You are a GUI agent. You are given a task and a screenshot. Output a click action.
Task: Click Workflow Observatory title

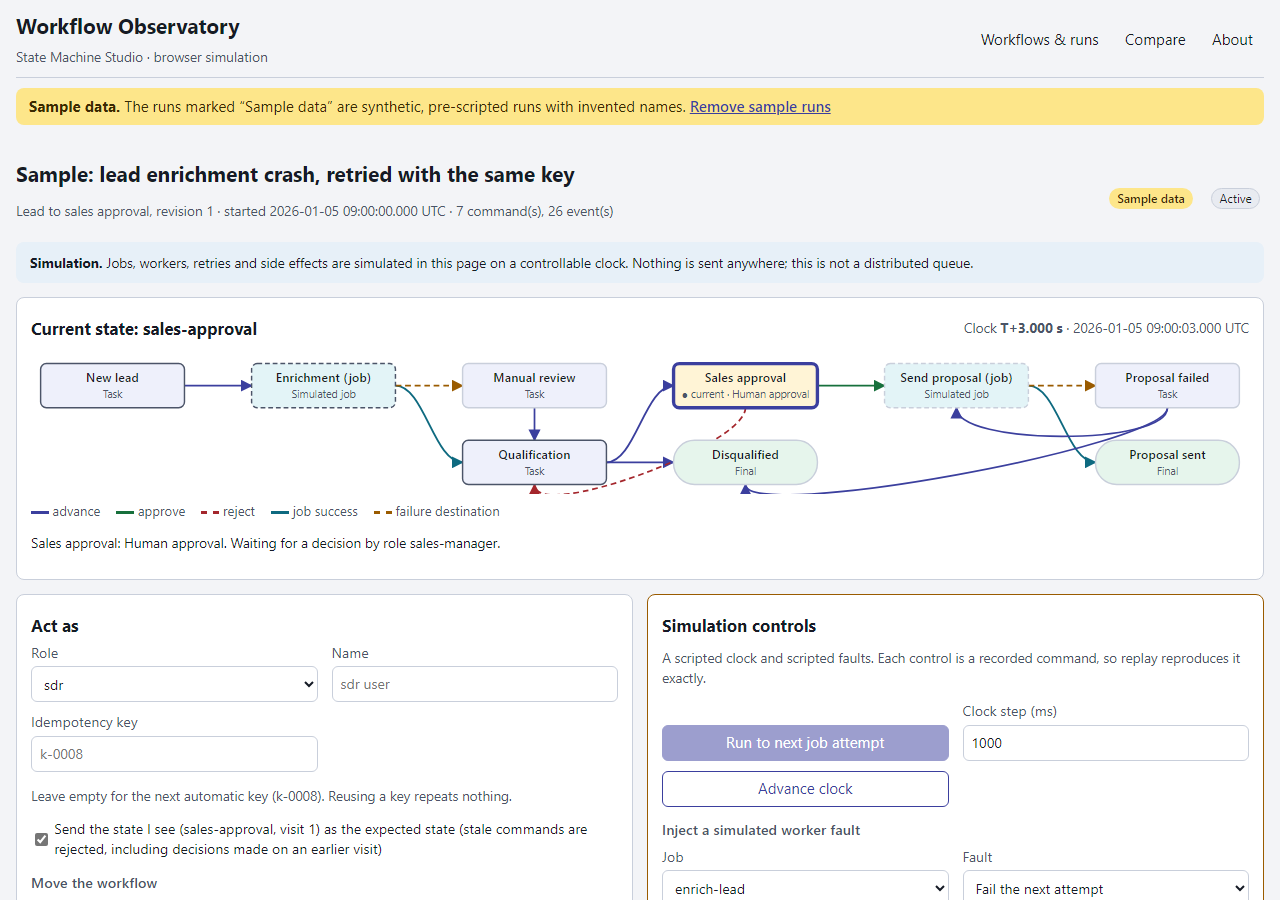point(128,27)
